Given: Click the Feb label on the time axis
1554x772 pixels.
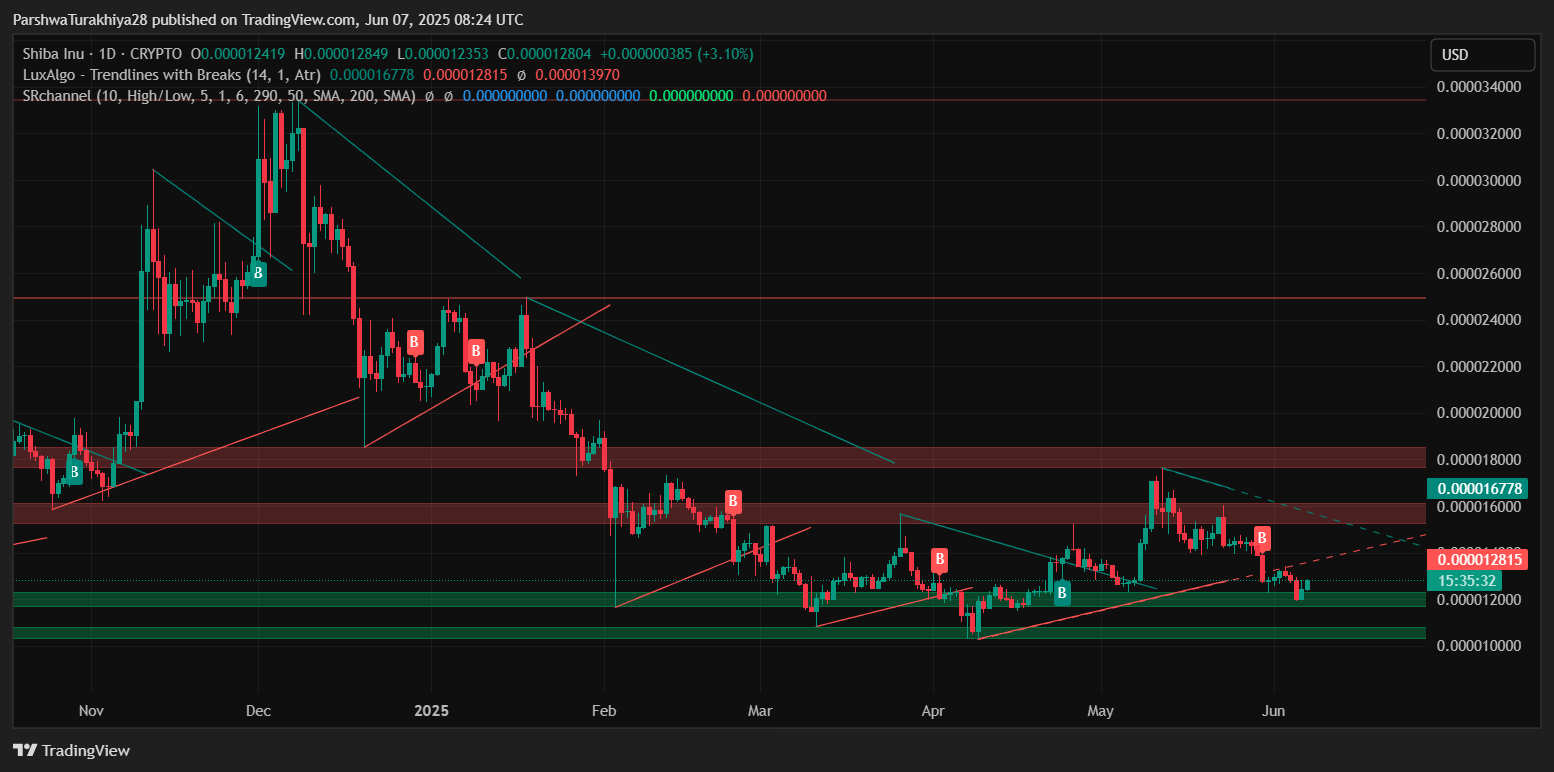Looking at the screenshot, I should point(603,711).
